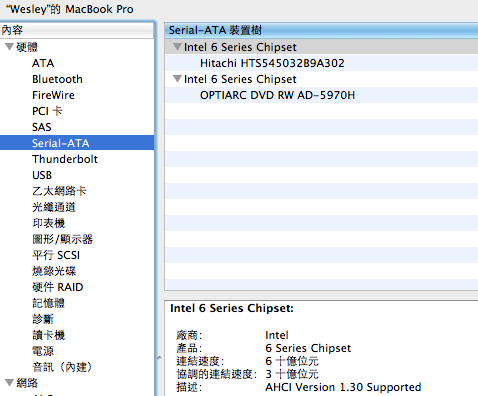Image resolution: width=478 pixels, height=396 pixels.
Task: Click the 廠商 value Intel
Action: (277, 335)
